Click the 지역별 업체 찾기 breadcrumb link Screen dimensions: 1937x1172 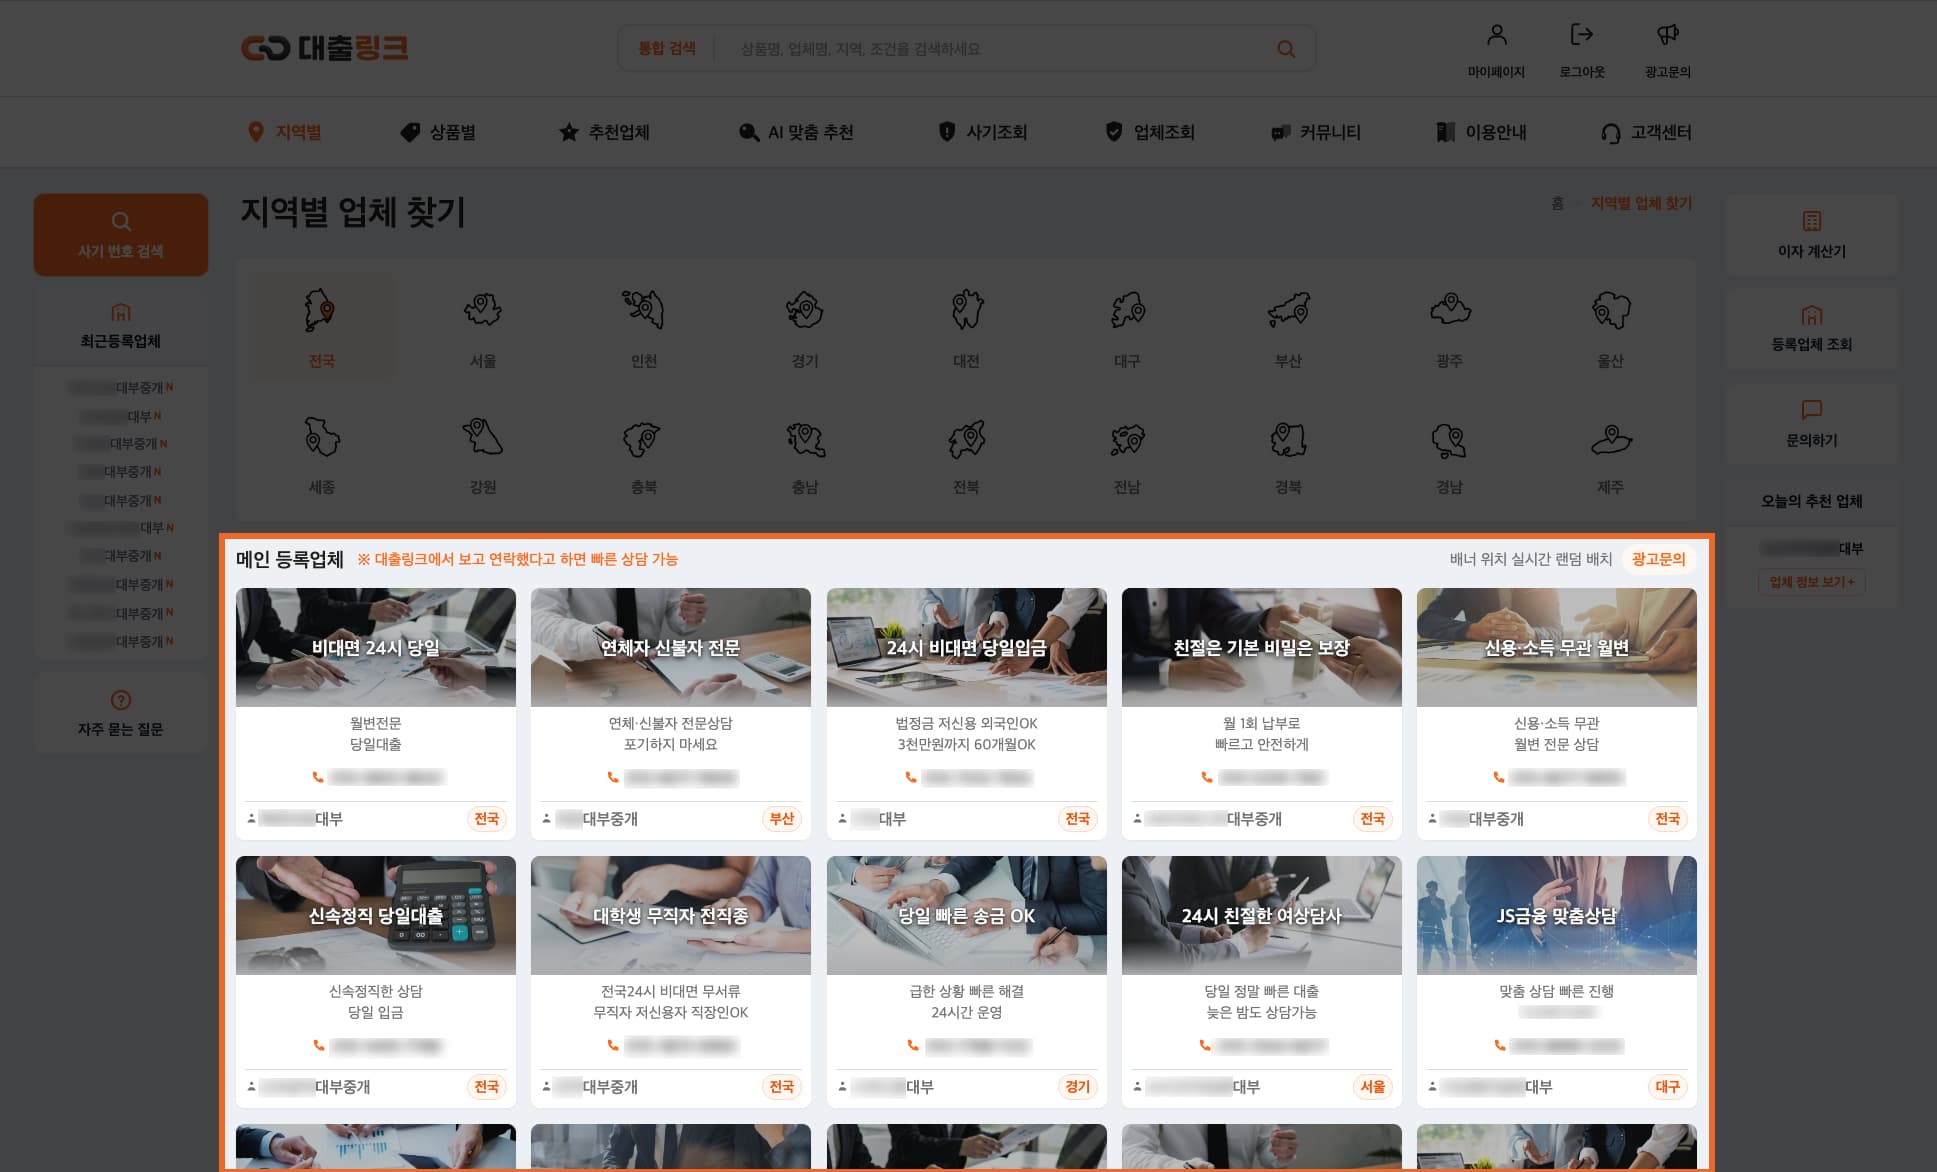pos(1641,203)
